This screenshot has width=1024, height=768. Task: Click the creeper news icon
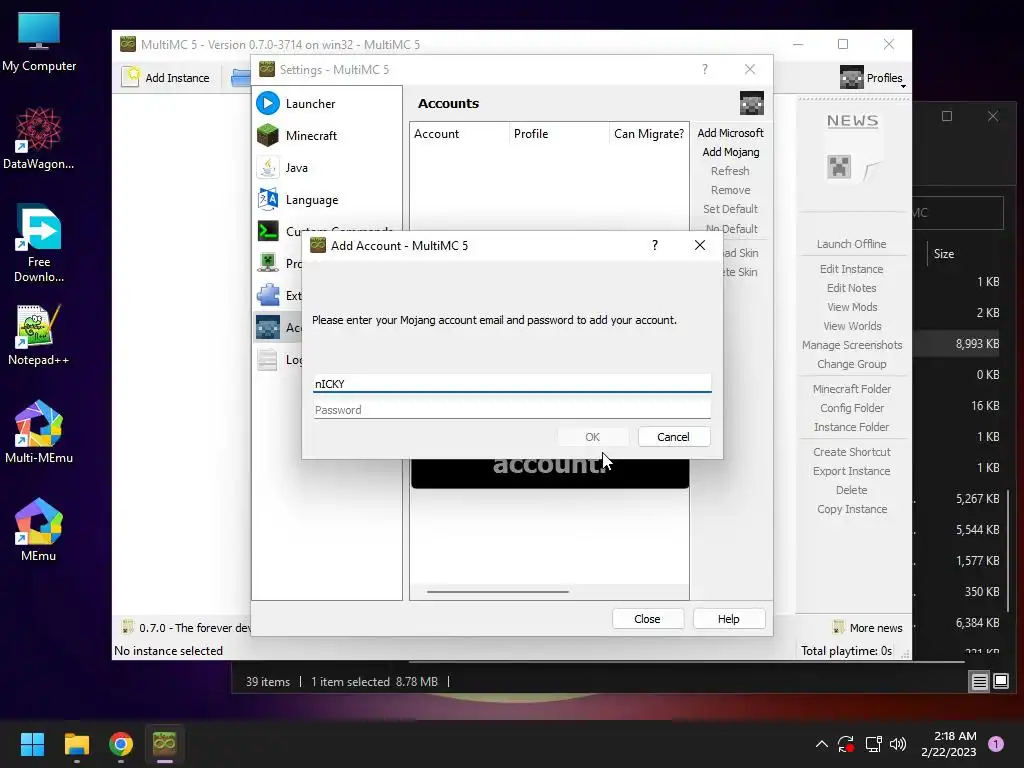tap(839, 167)
